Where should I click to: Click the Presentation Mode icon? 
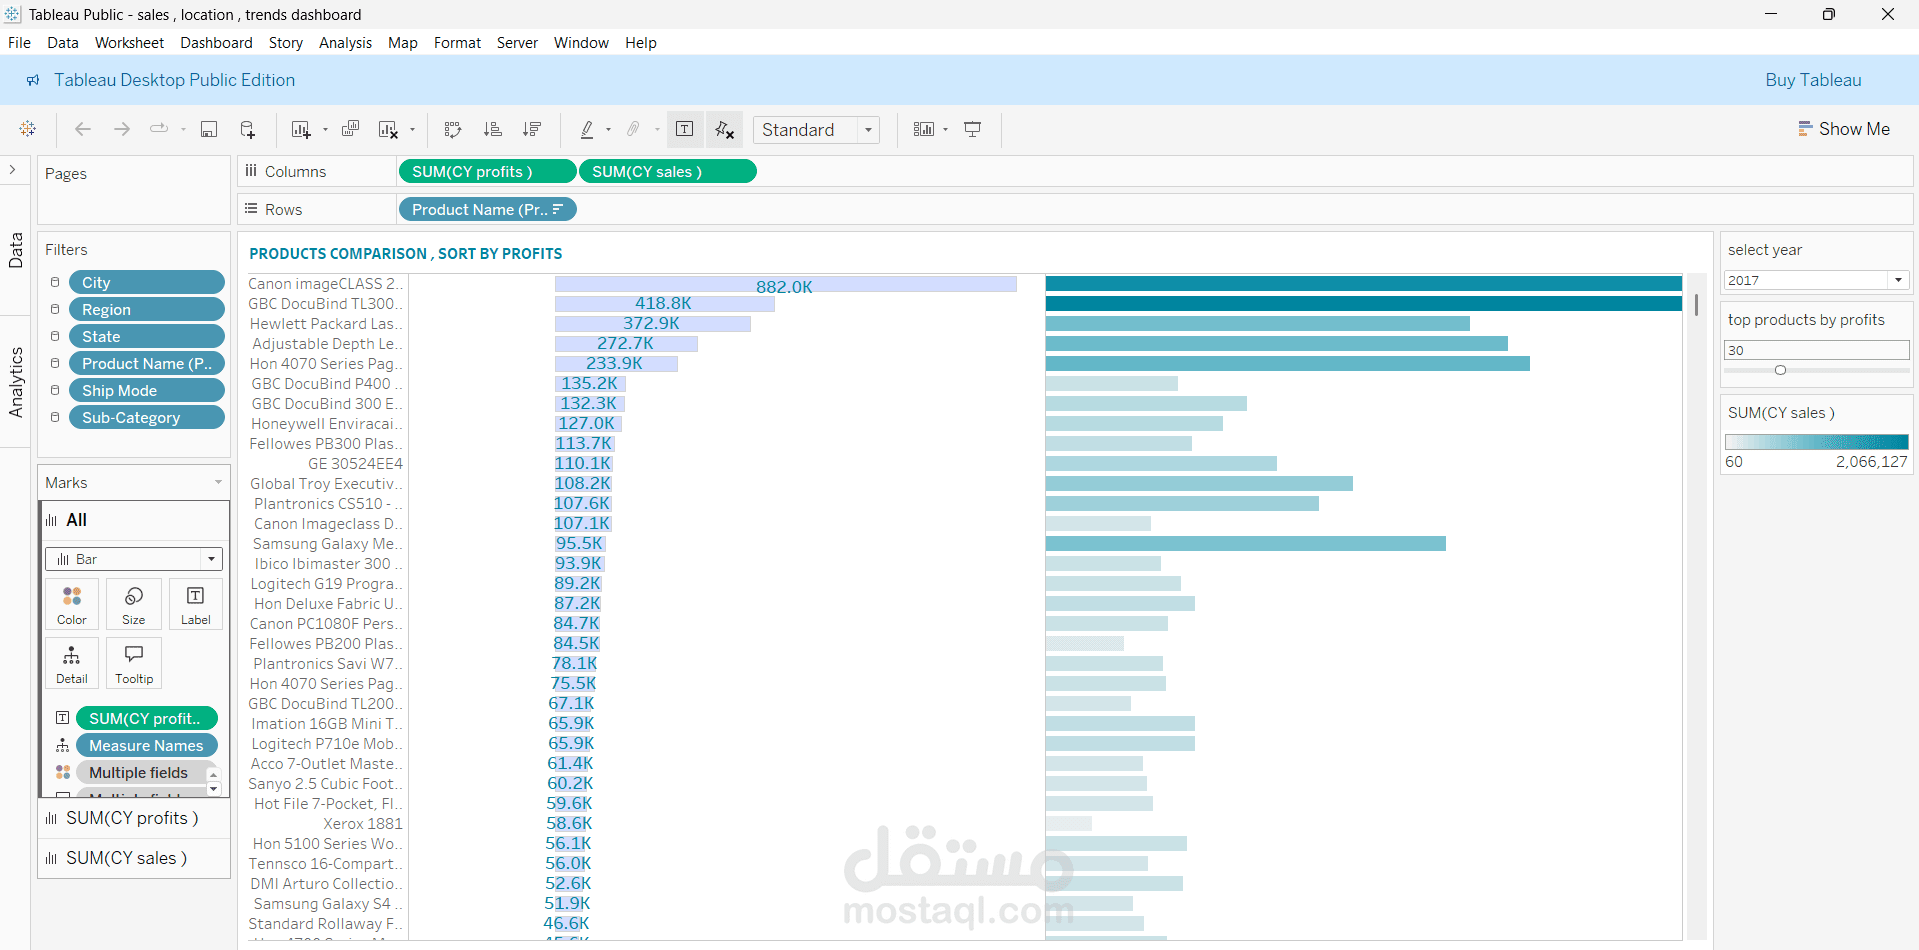pyautogui.click(x=973, y=129)
